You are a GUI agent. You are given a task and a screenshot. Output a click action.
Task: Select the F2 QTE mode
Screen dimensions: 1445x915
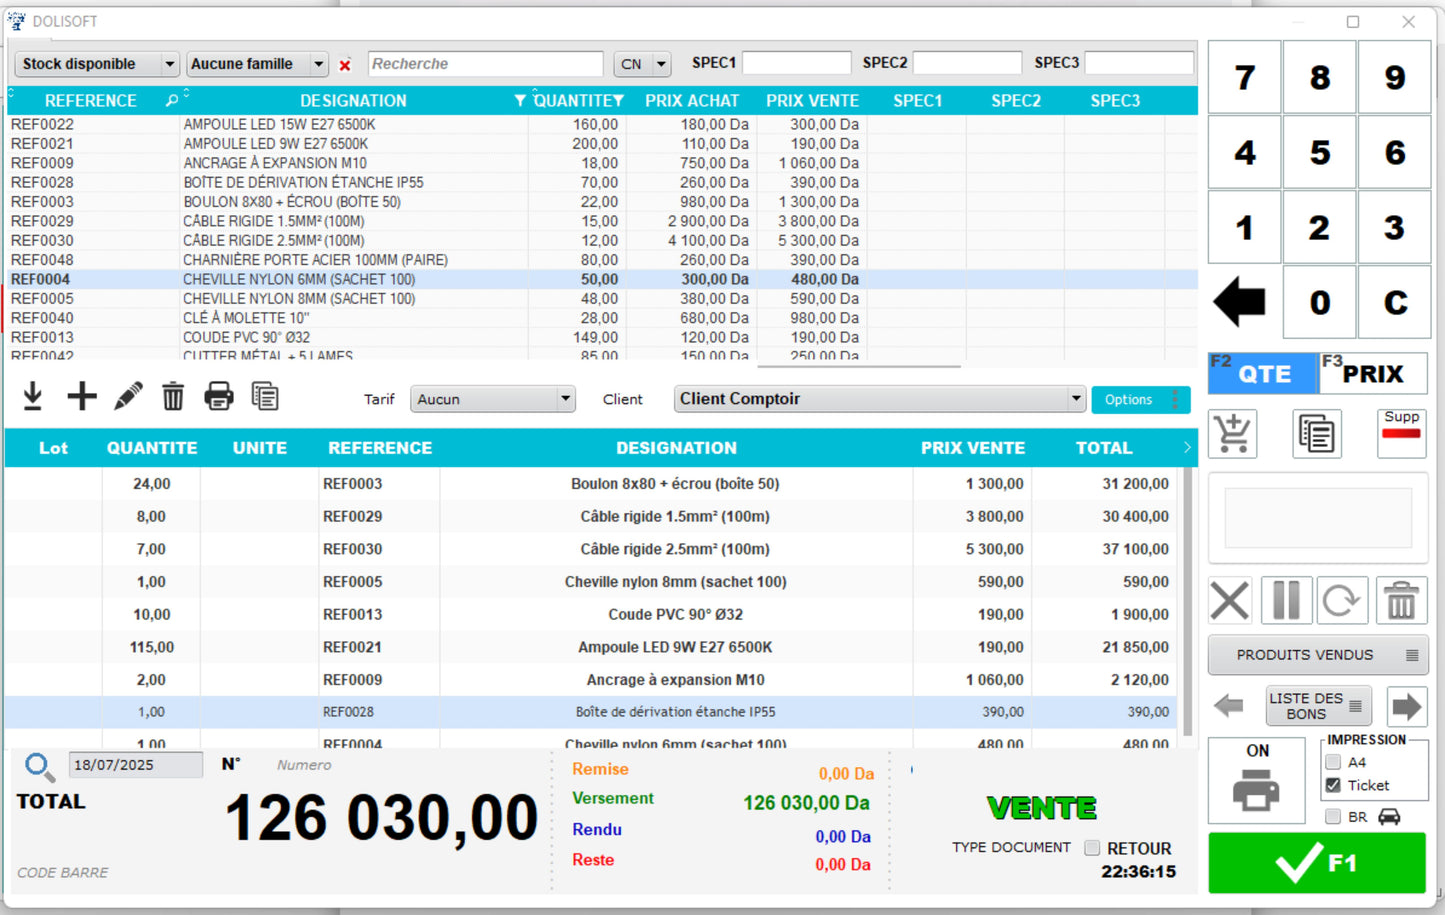[x=1263, y=373]
